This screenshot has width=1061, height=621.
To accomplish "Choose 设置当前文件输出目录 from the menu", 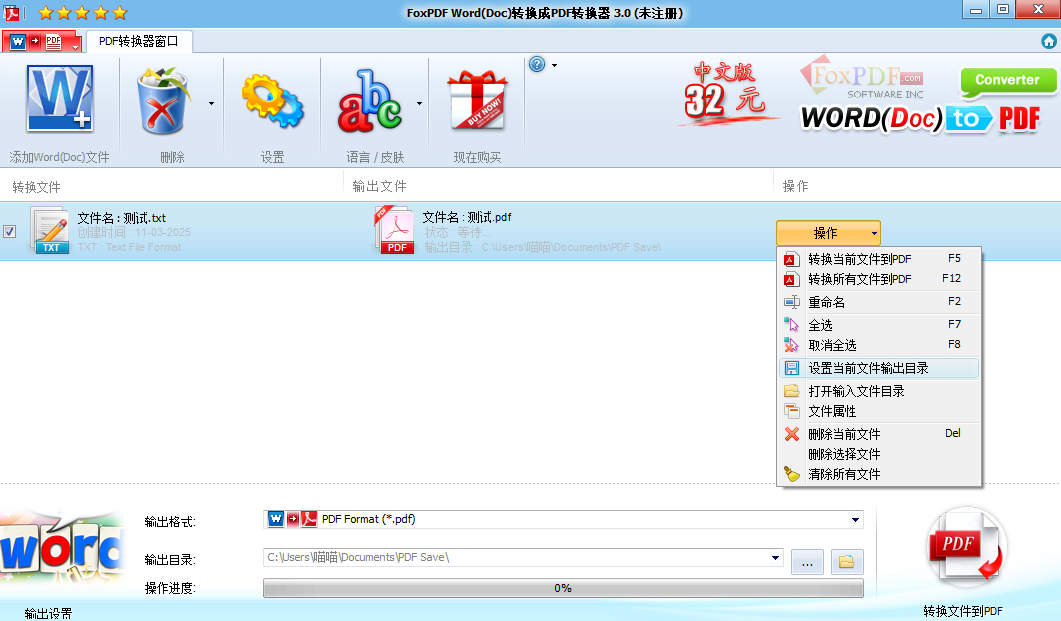I will click(868, 368).
